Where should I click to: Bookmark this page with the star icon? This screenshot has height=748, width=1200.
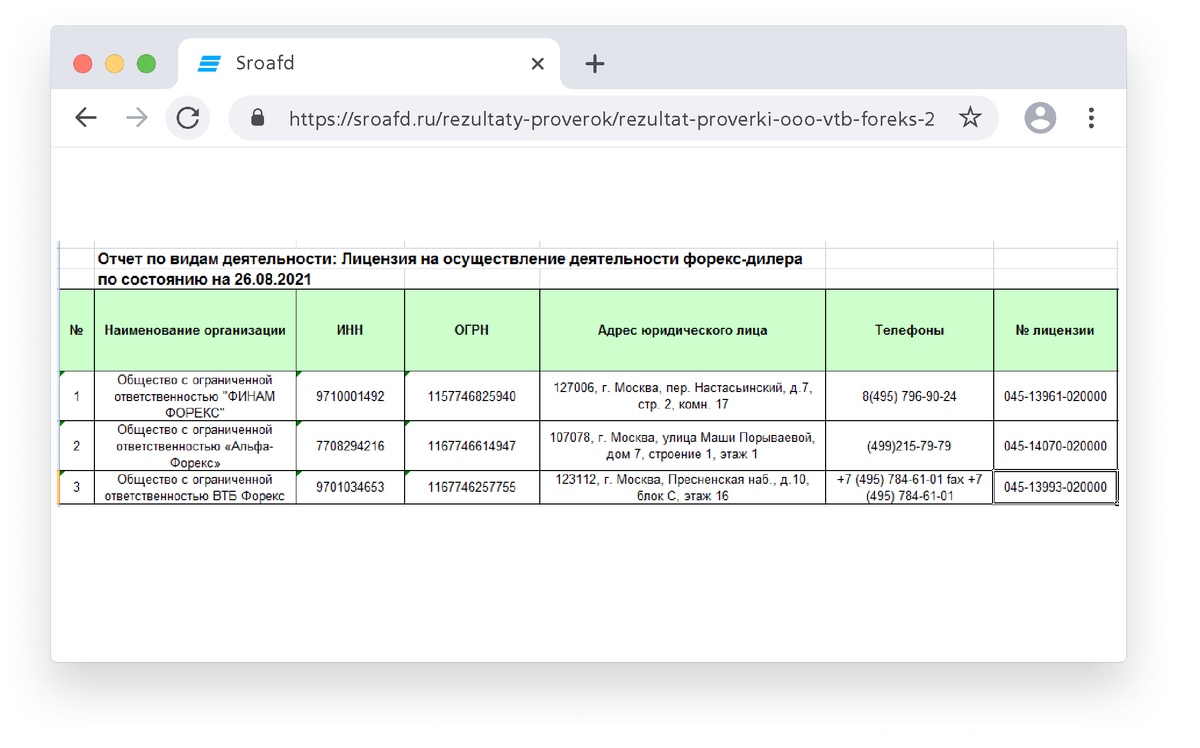(x=970, y=118)
